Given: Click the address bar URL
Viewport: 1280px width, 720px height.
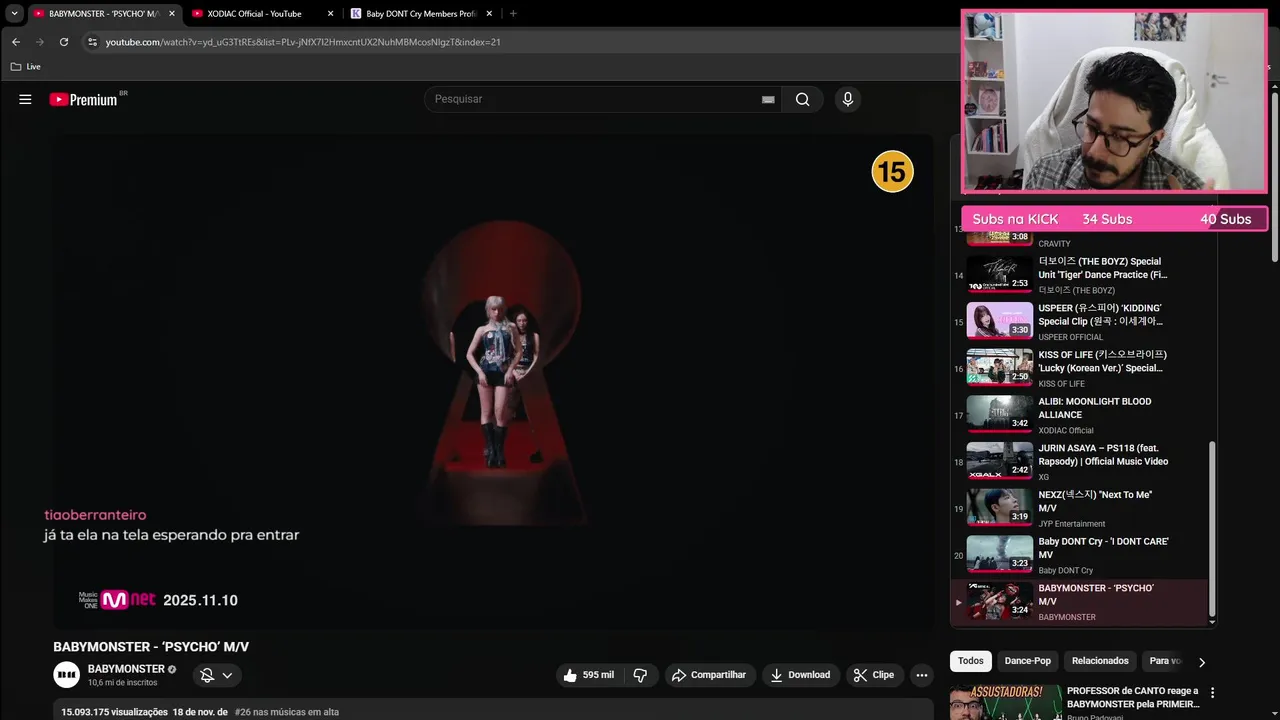Looking at the screenshot, I should pos(303,42).
